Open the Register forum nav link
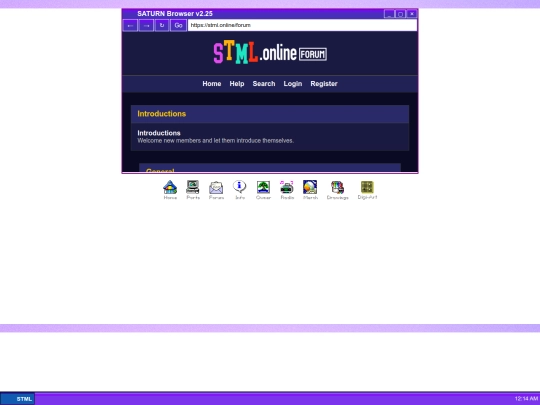 tap(324, 84)
